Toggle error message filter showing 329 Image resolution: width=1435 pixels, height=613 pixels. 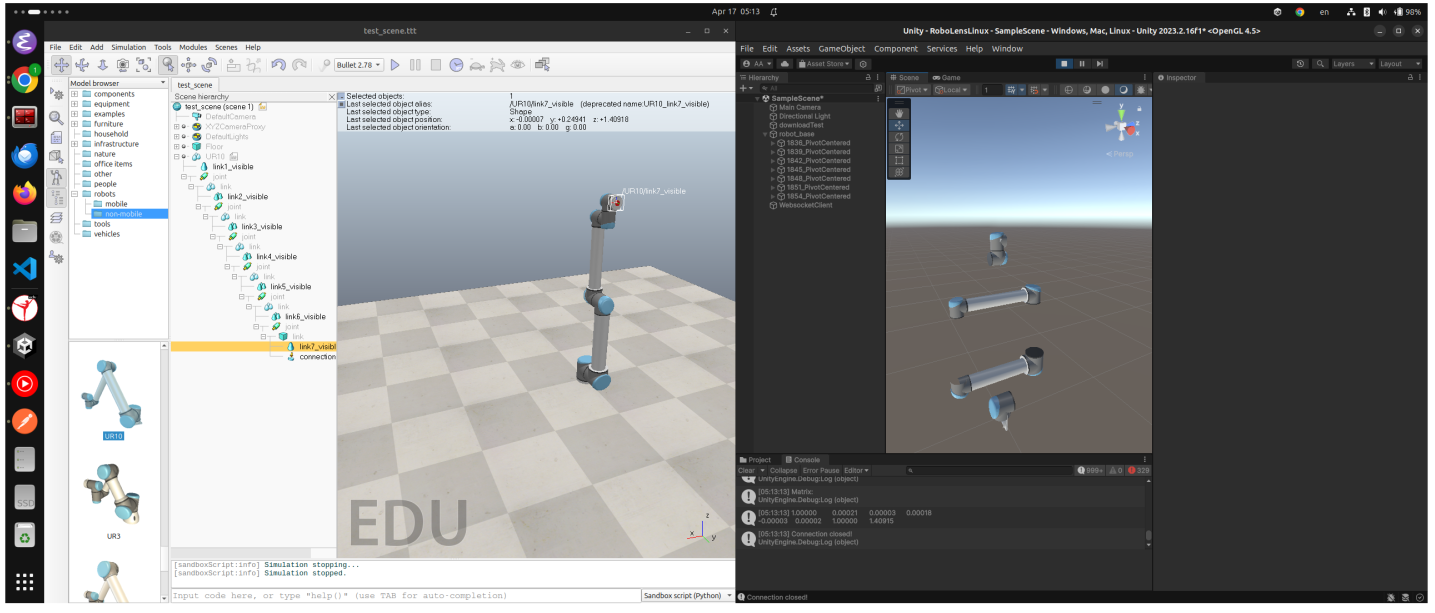[x=1138, y=470]
